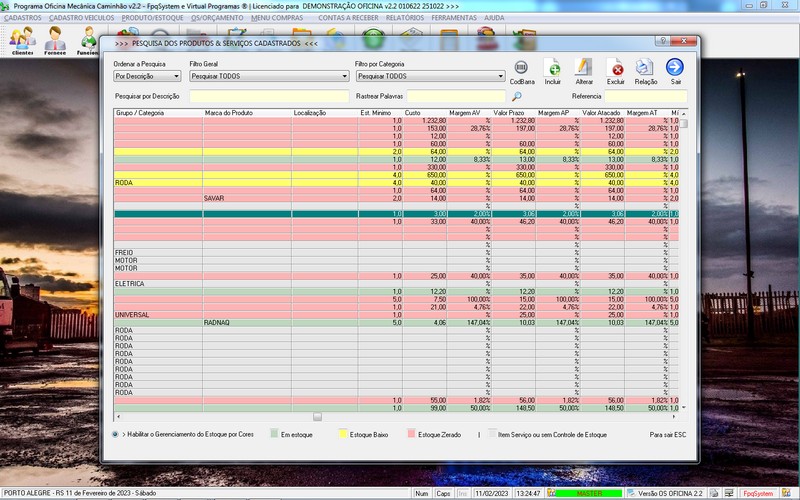Click the 1.232,80 Custo cell

point(425,121)
